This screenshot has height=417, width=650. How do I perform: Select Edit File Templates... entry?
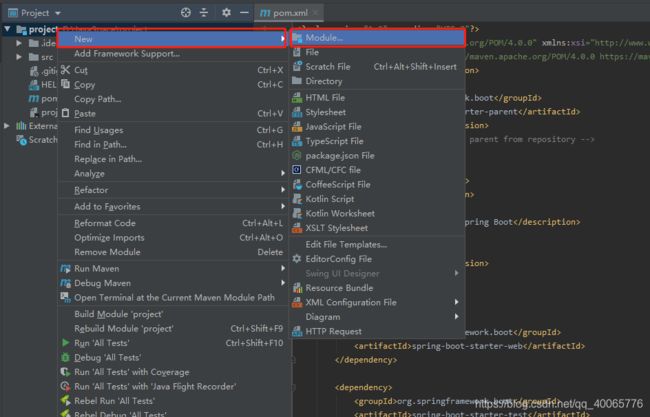[x=378, y=245]
